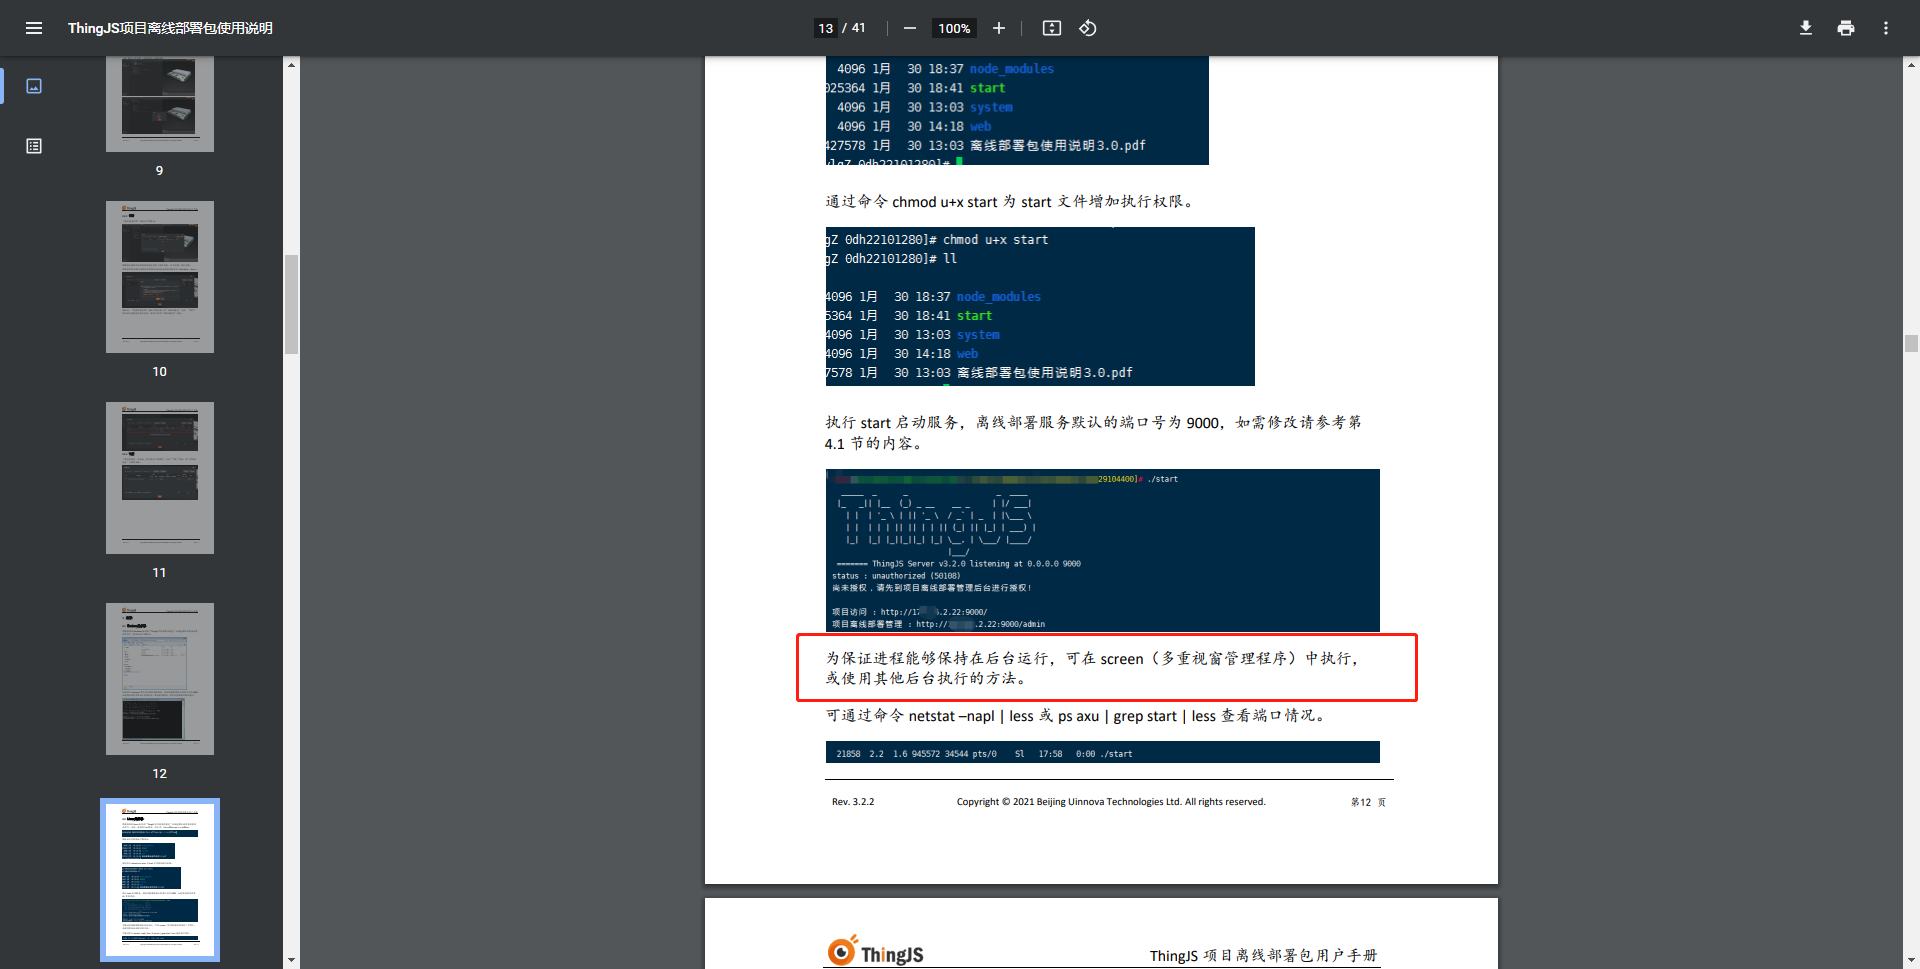The image size is (1920, 969).
Task: Click the ps output line showing ./start
Action: pos(1102,753)
